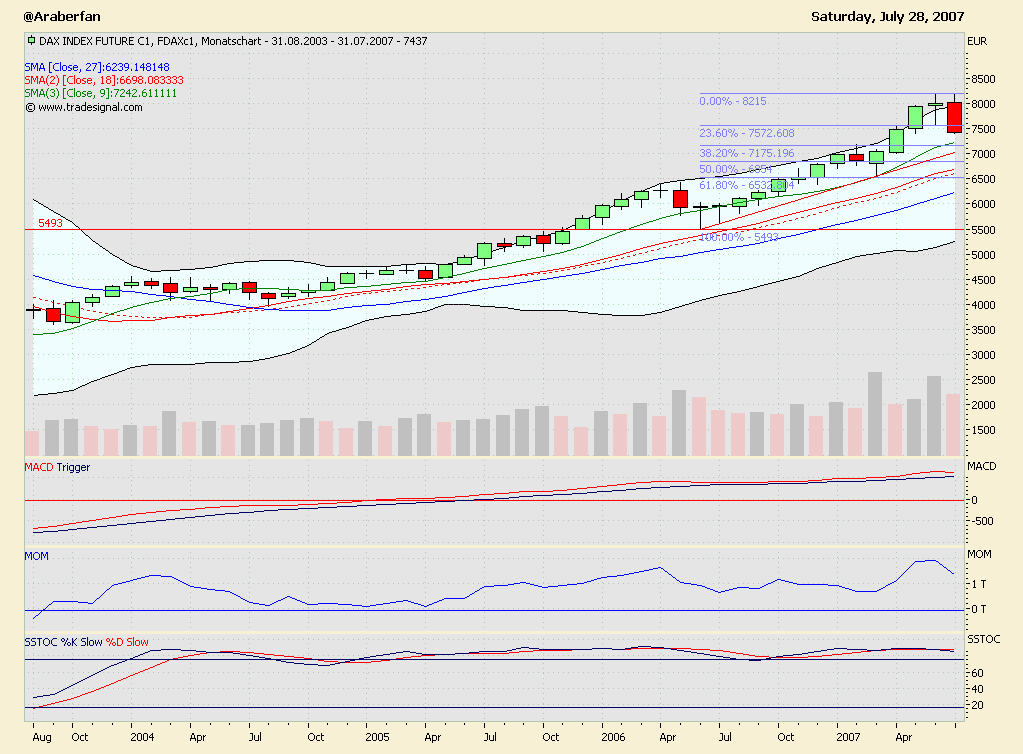The width and height of the screenshot is (1023, 754).
Task: Select the blue SMA [Close, 27] legend entry
Action: click(97, 67)
